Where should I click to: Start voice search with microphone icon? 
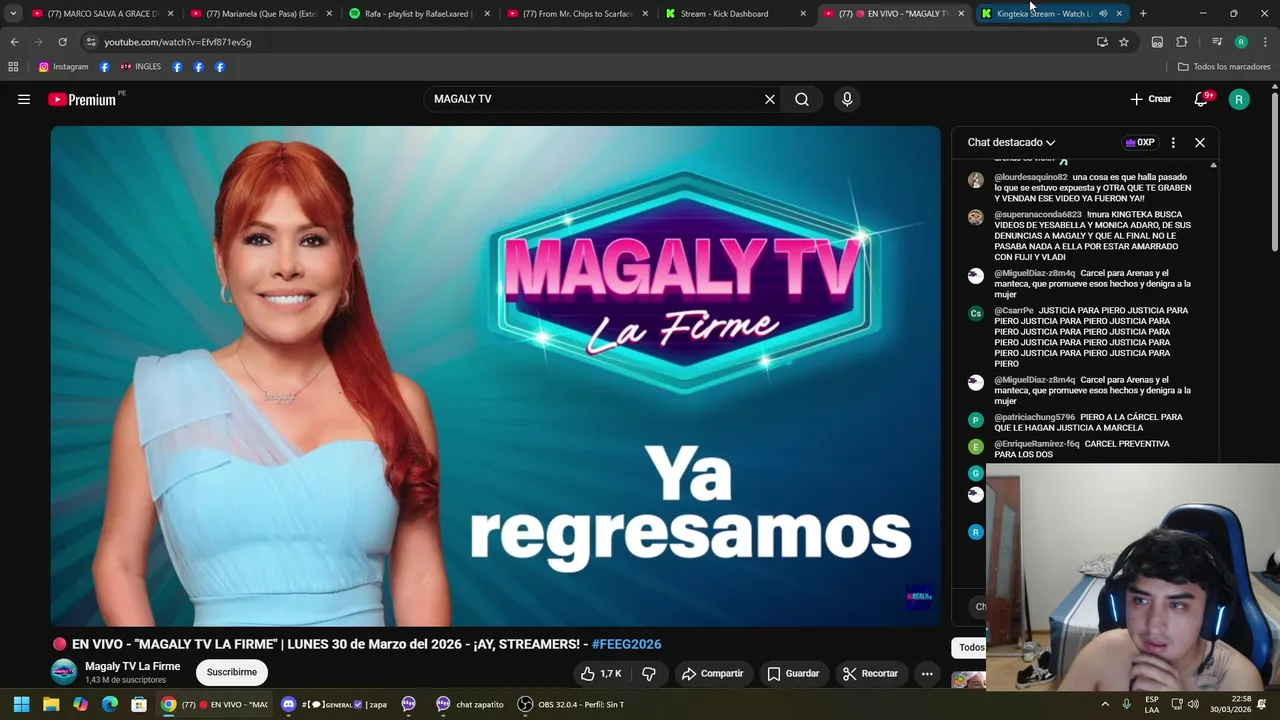847,99
